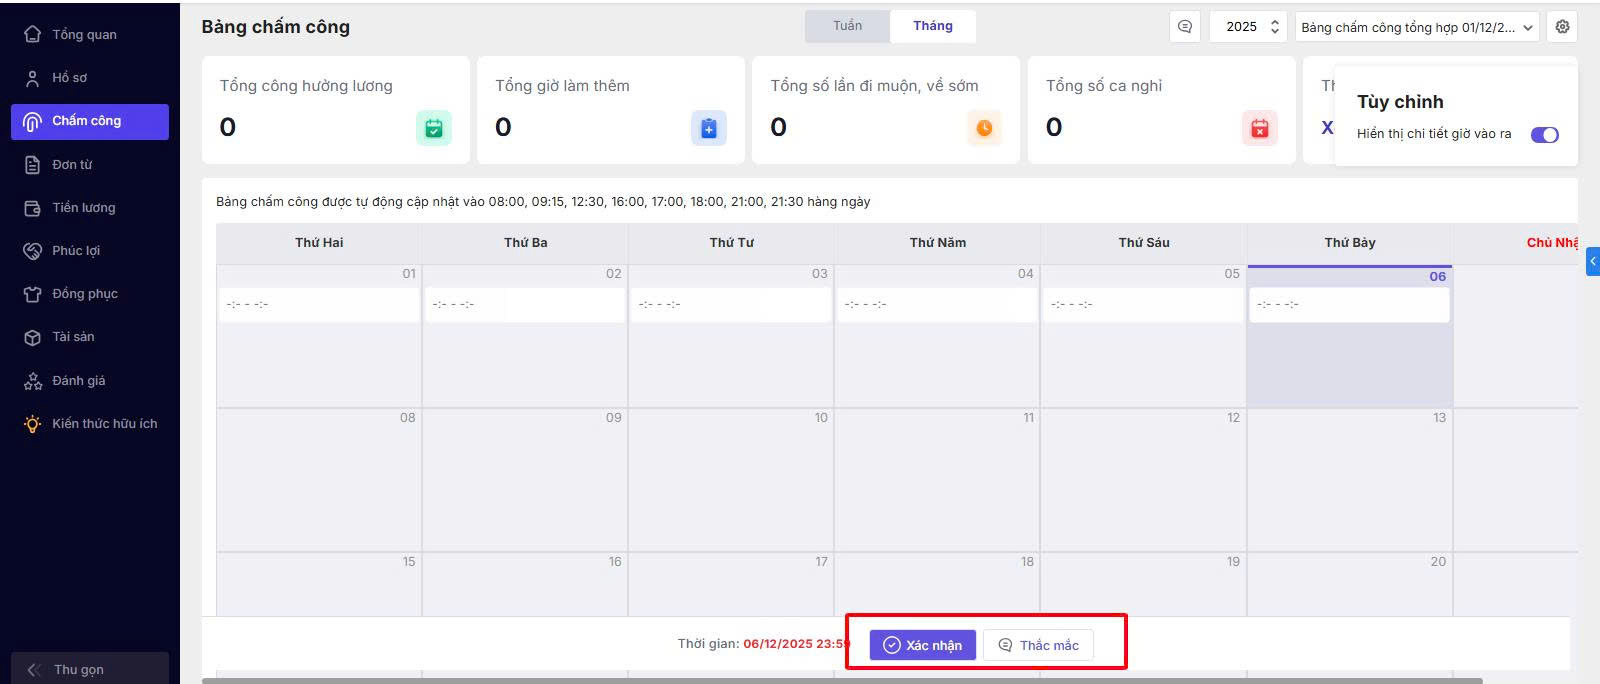Click the green calendar-check icon

[434, 128]
